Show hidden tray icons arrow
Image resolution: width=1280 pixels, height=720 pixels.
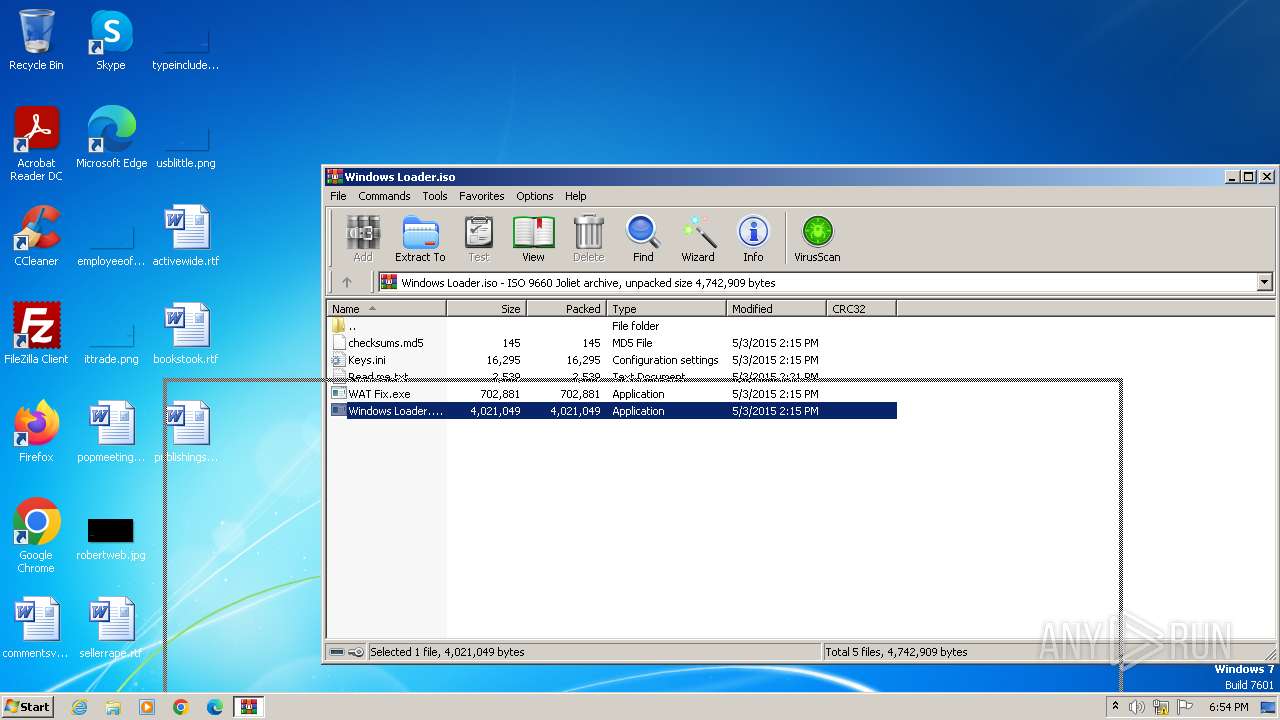pyautogui.click(x=1115, y=707)
